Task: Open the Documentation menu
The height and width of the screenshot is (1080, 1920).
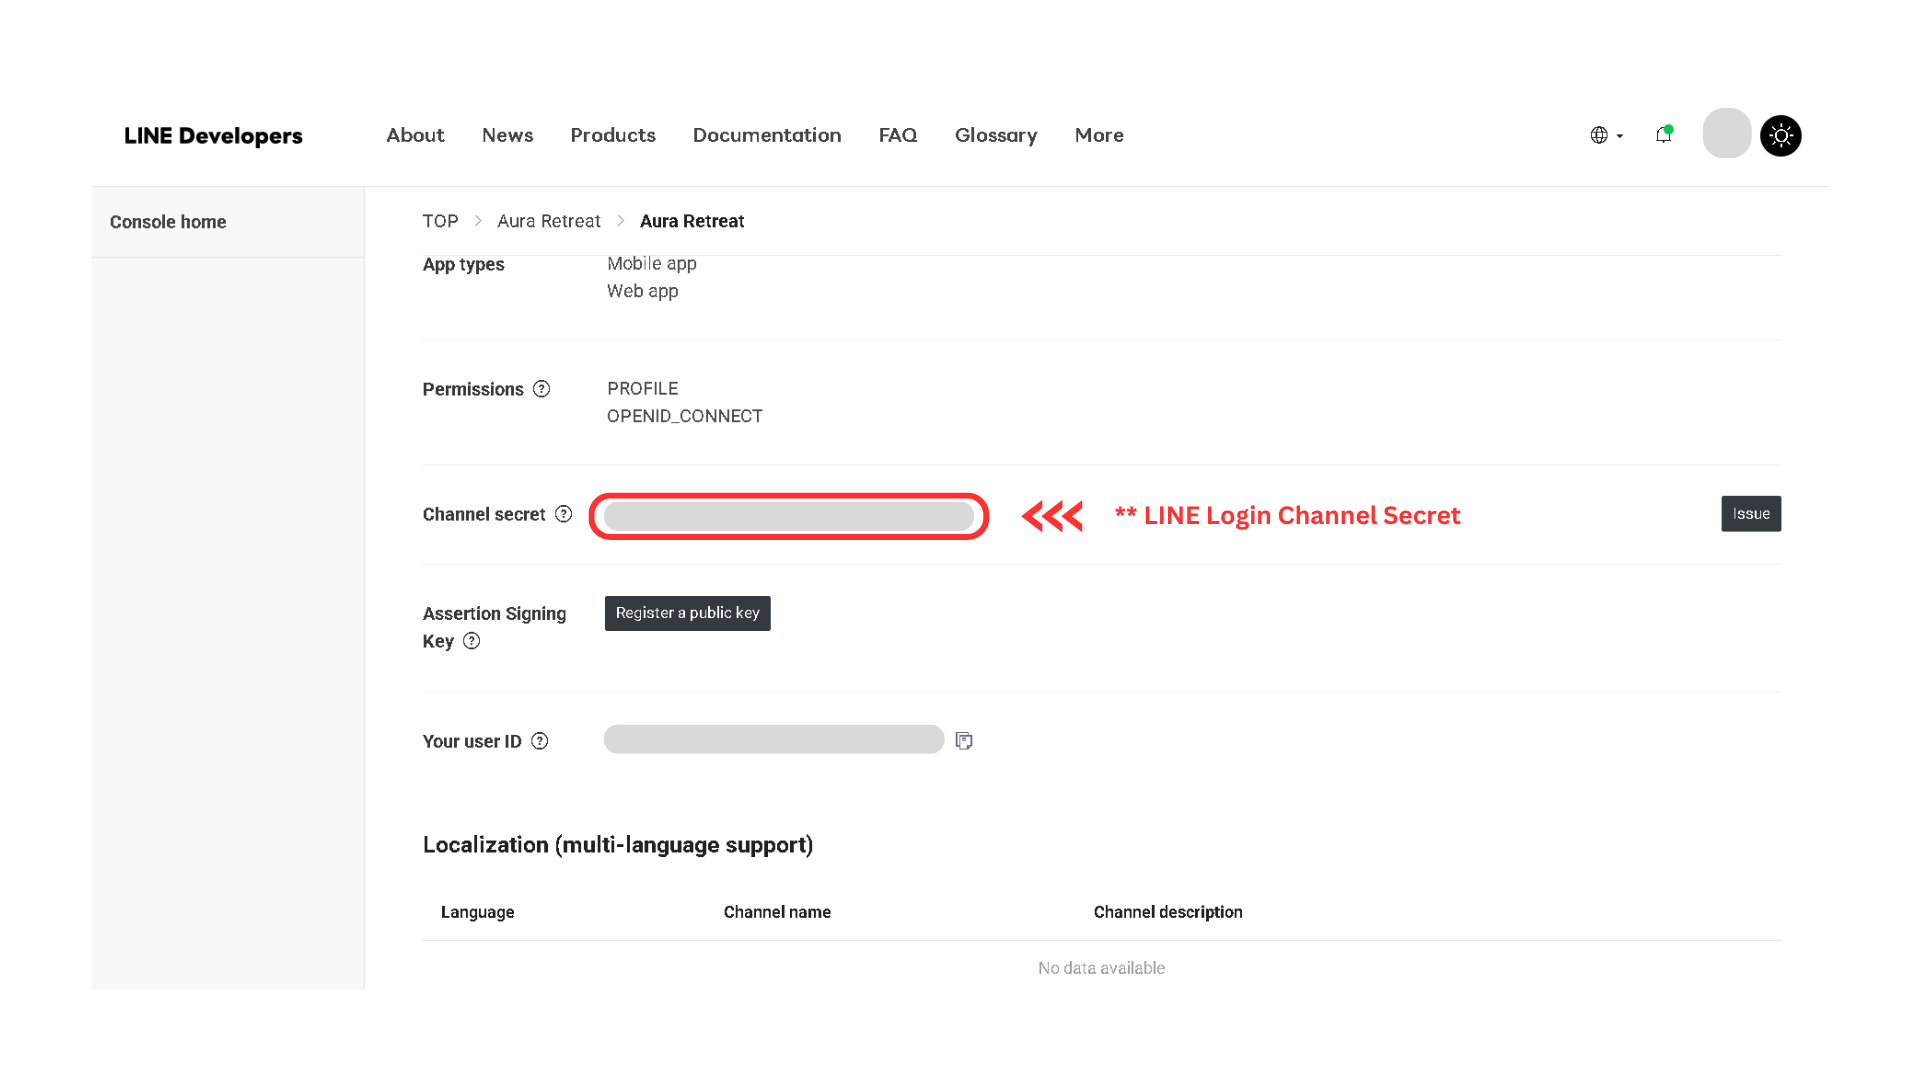Action: click(767, 135)
